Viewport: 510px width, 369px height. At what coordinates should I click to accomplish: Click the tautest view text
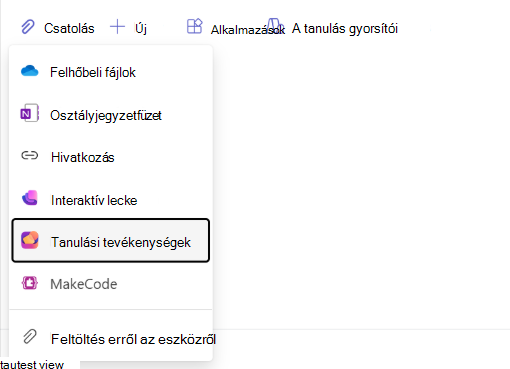[32, 364]
